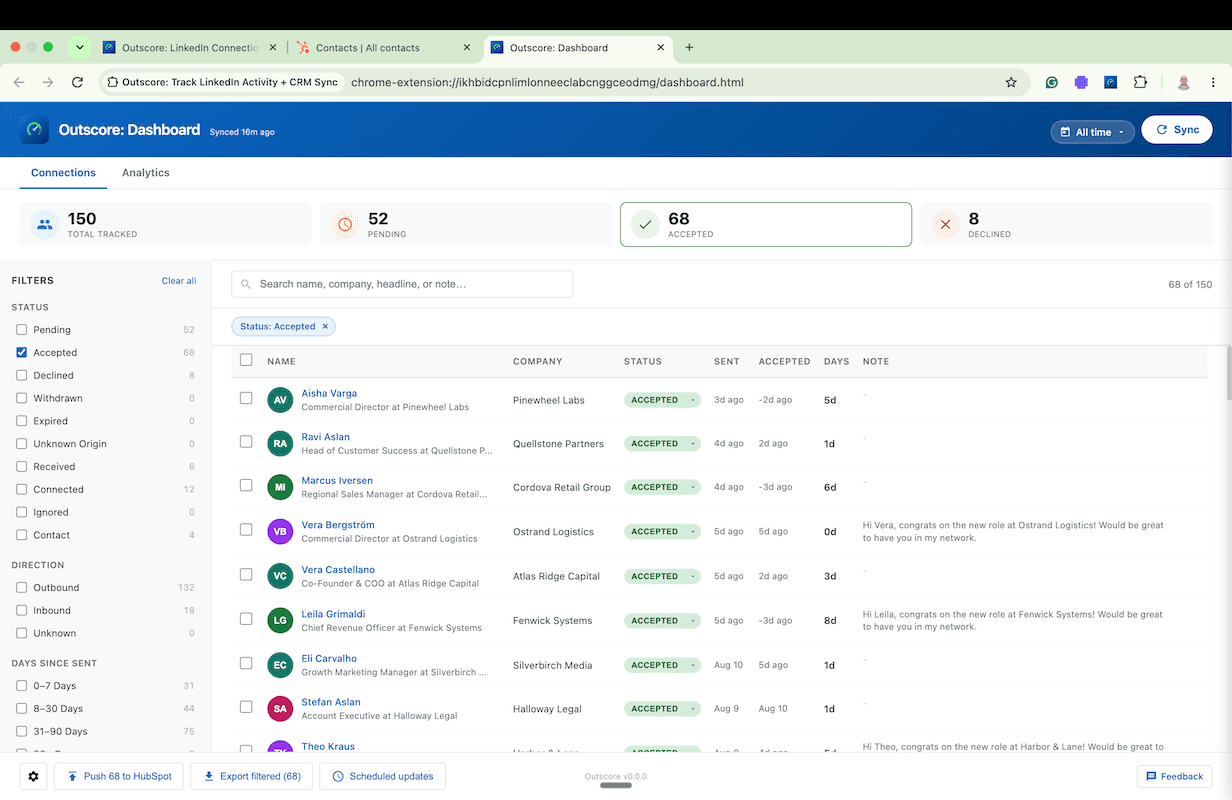Image resolution: width=1232 pixels, height=800 pixels.
Task: Click Eli Carvalho's EC avatar
Action: [280, 665]
